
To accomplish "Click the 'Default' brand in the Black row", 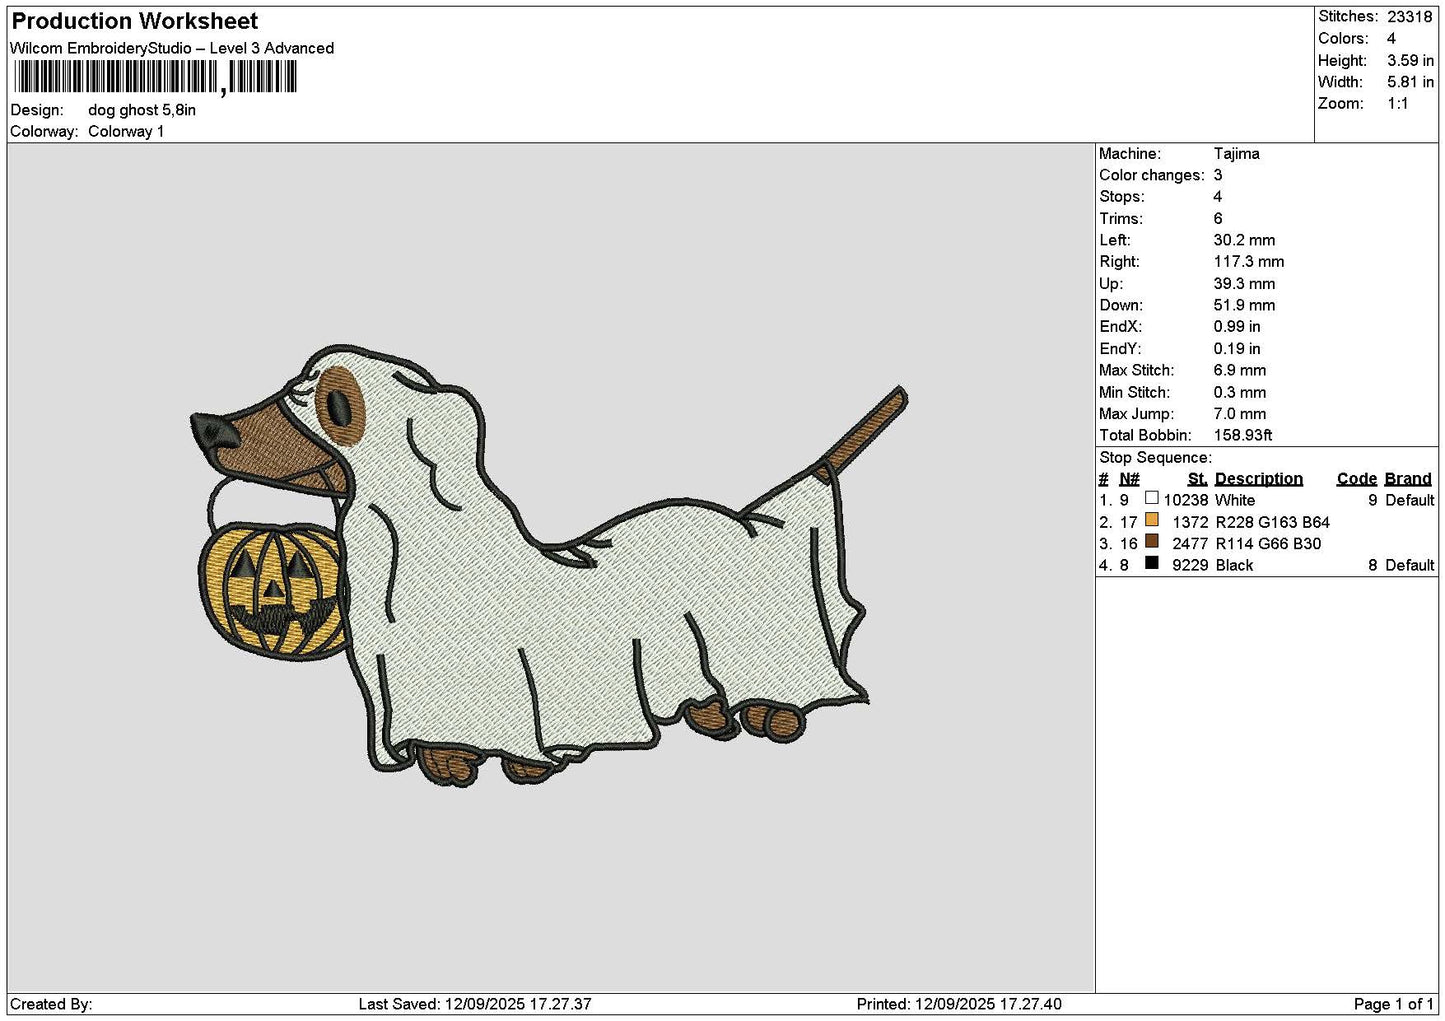I will point(1409,565).
